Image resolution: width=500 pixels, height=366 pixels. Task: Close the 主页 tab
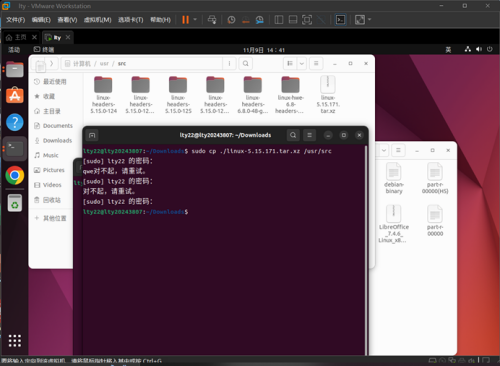[34, 37]
